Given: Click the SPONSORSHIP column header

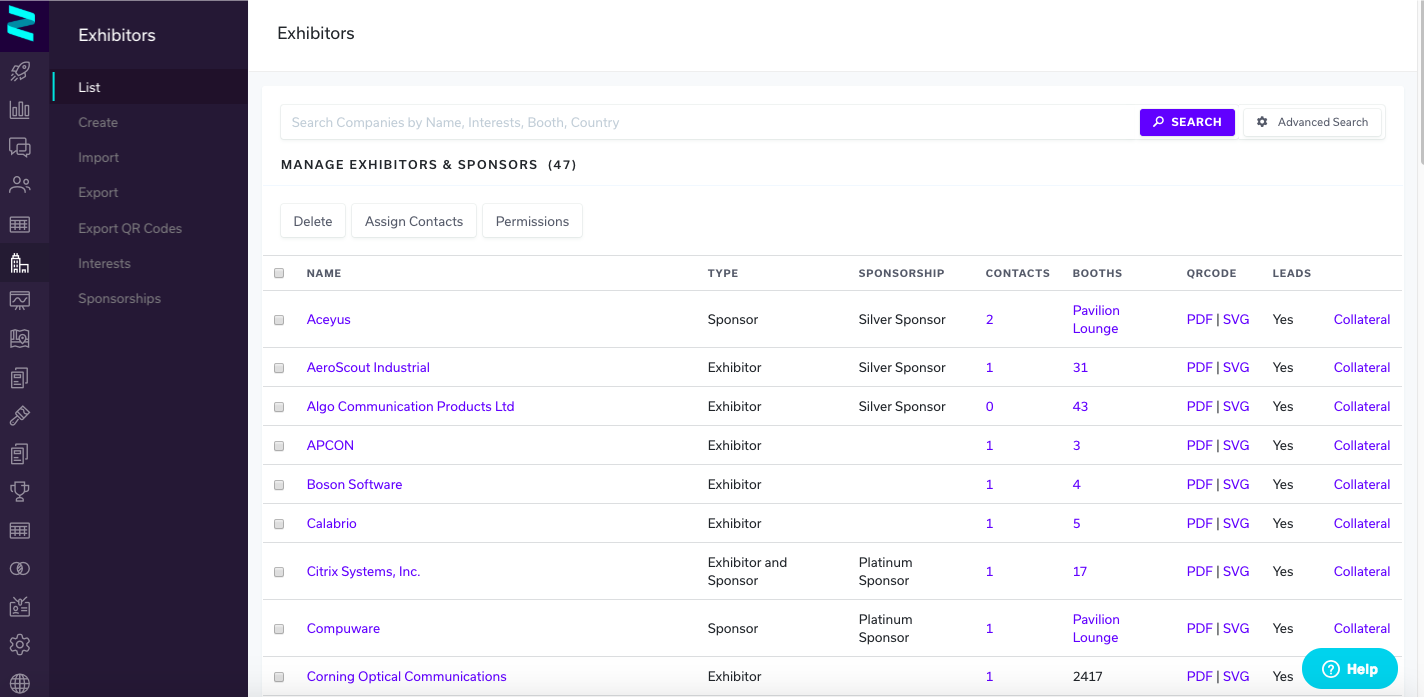Looking at the screenshot, I should click(901, 273).
